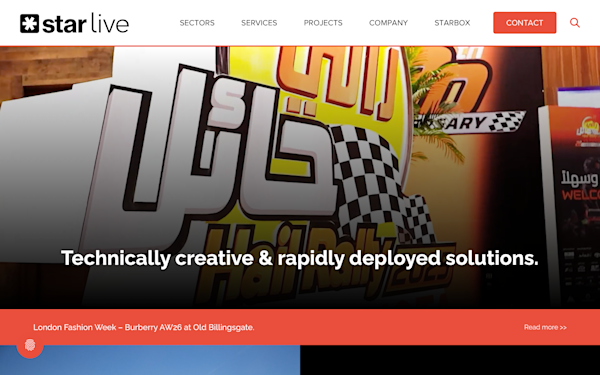This screenshot has height=375, width=600.
Task: Open the Services menu
Action: coord(259,23)
